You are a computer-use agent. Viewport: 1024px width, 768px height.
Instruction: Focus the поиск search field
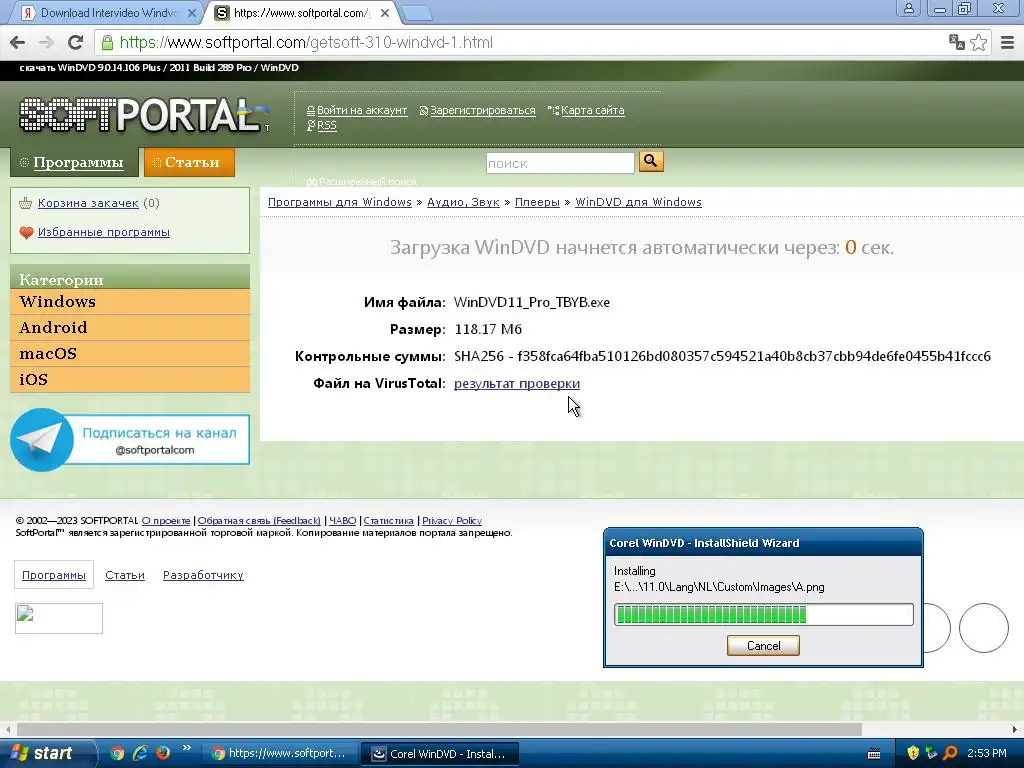pyautogui.click(x=560, y=163)
